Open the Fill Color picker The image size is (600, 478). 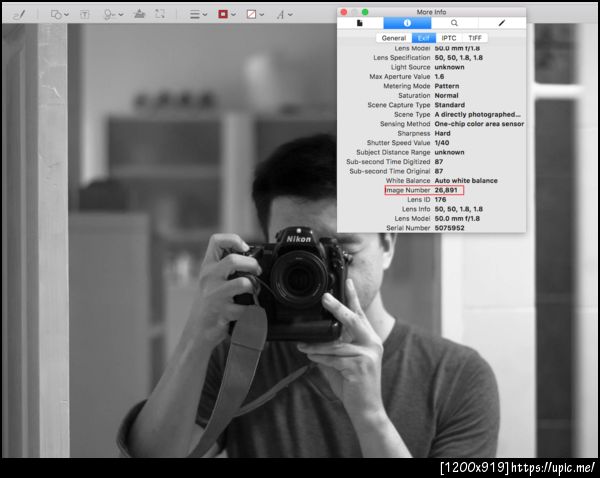(255, 15)
